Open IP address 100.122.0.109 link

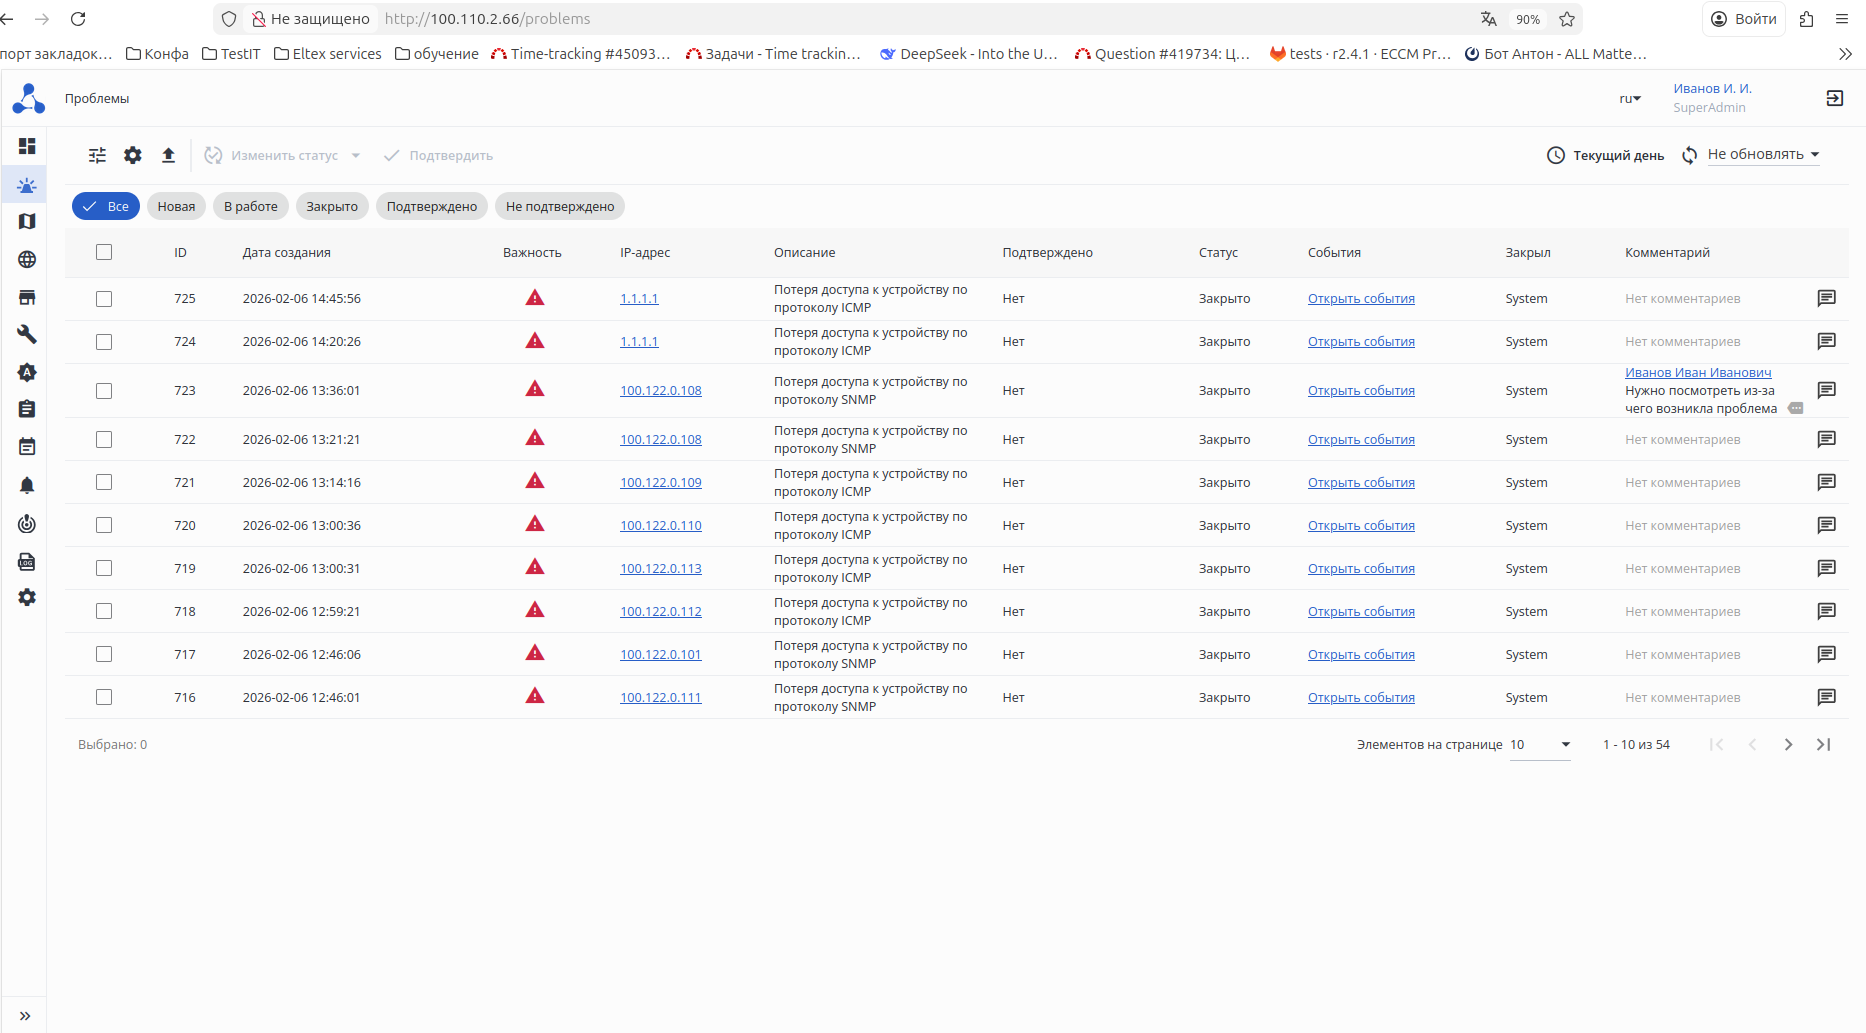point(660,483)
